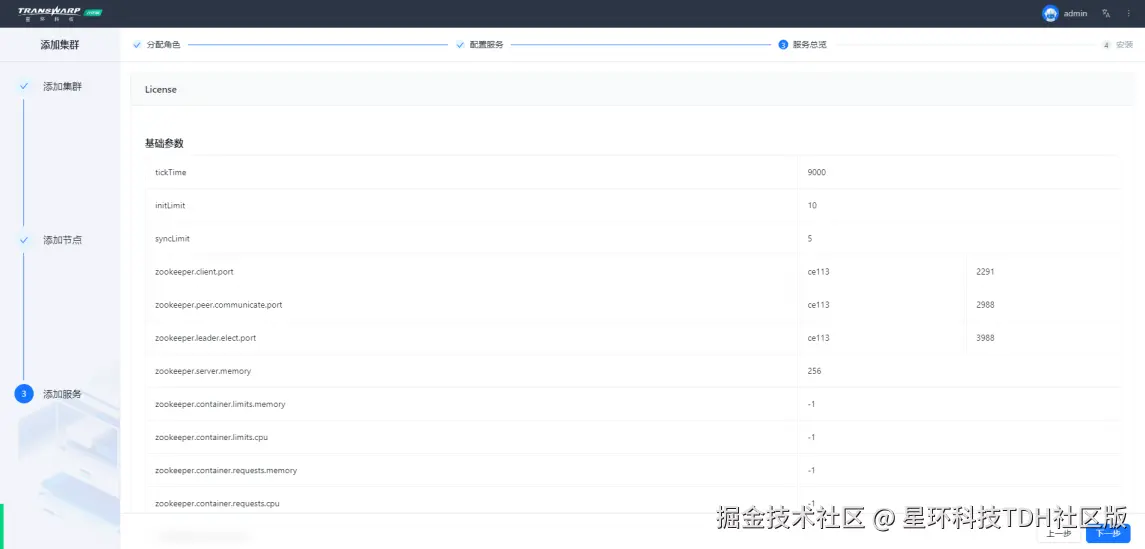1145x549 pixels.
Task: Click the zookeeper.server.memory value 256
Action: coord(814,371)
